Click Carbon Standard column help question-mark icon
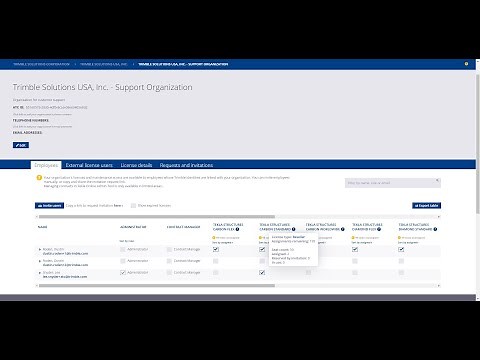This screenshot has height=360, width=480. pos(294,229)
